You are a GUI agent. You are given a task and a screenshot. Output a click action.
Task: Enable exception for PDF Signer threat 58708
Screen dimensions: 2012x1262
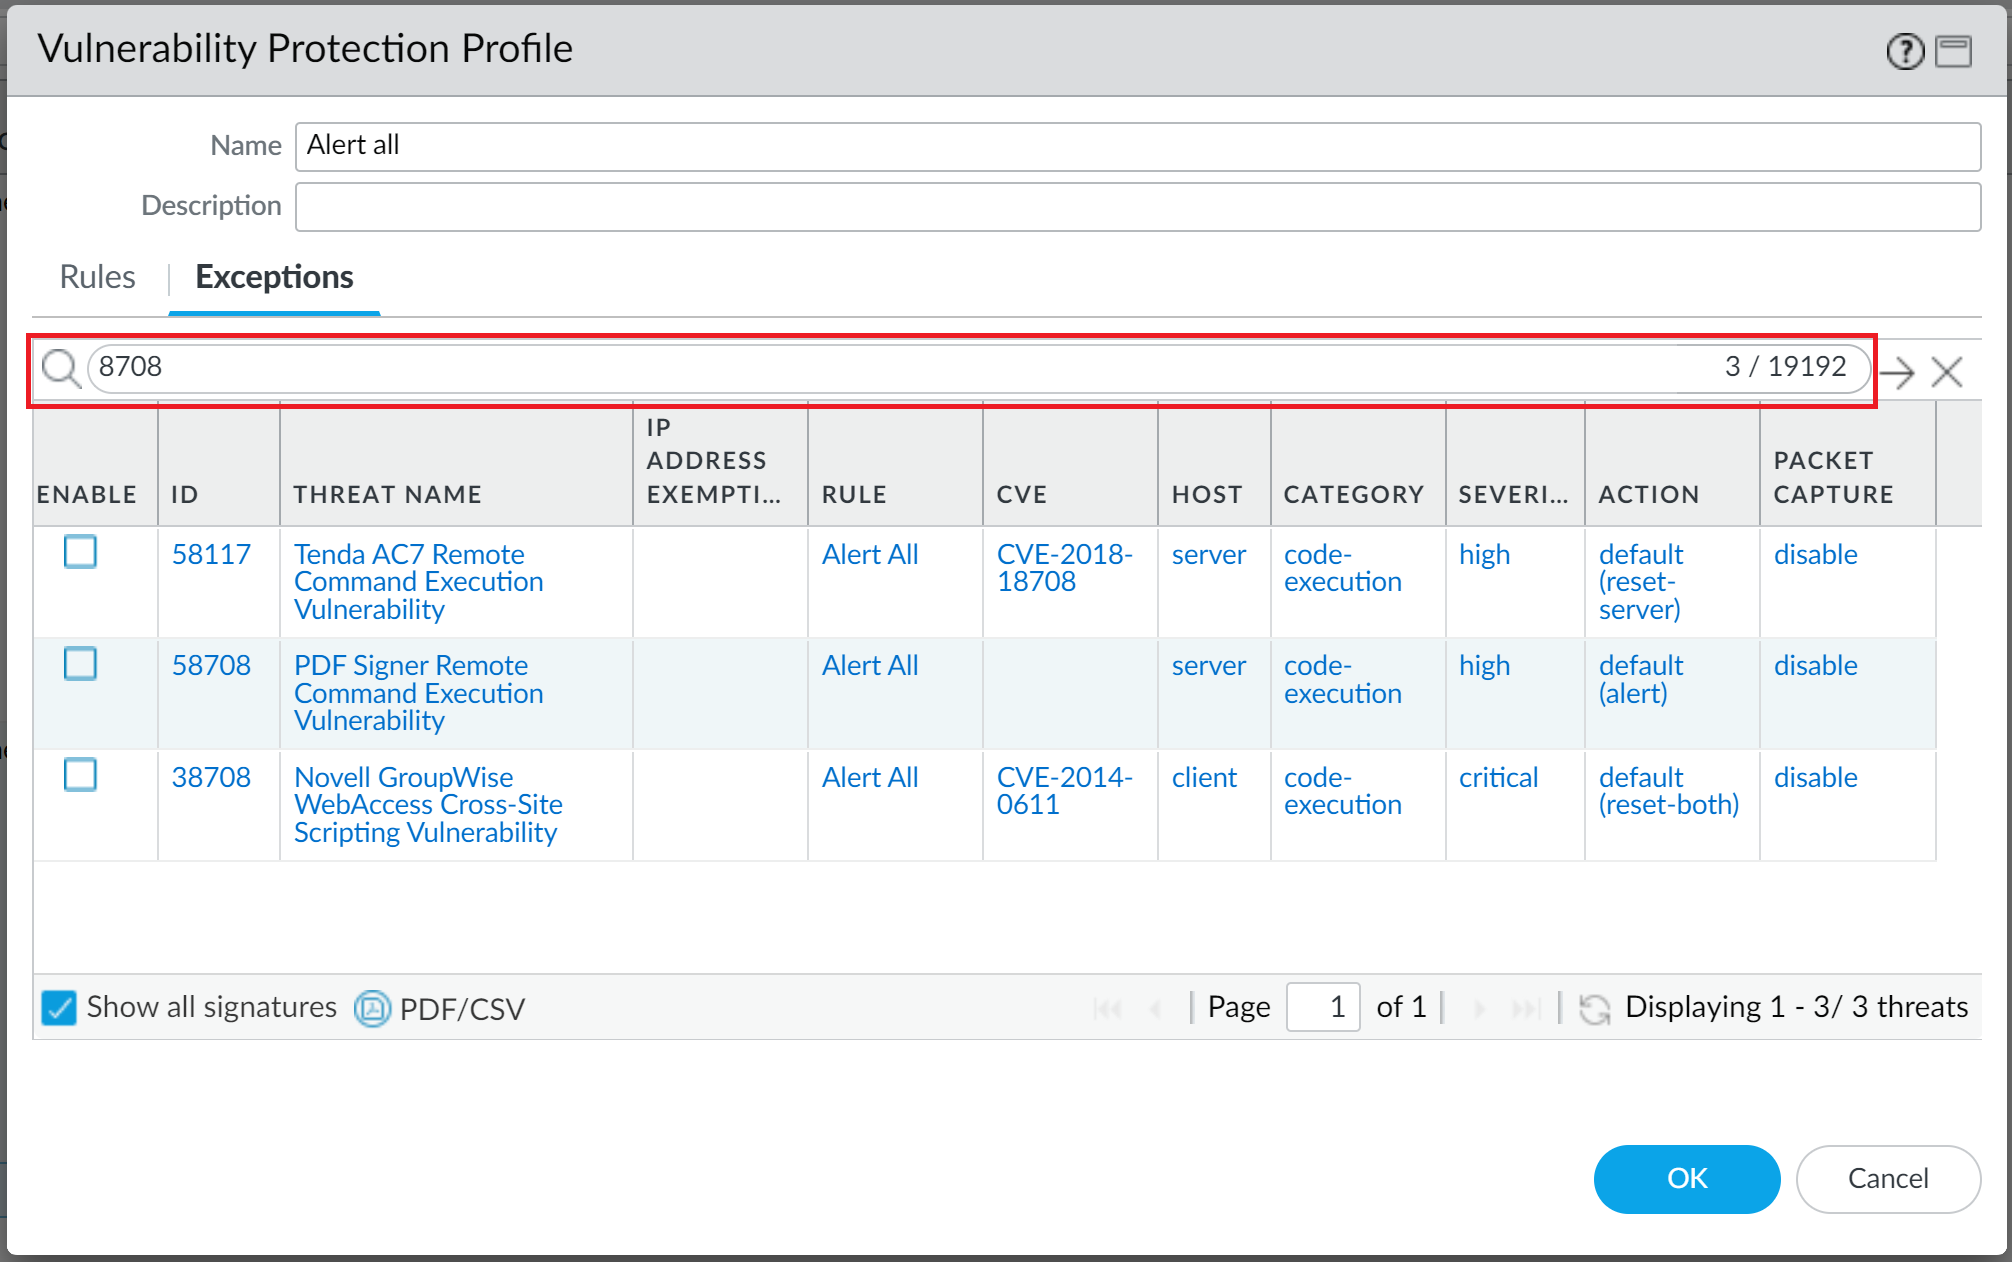80,664
